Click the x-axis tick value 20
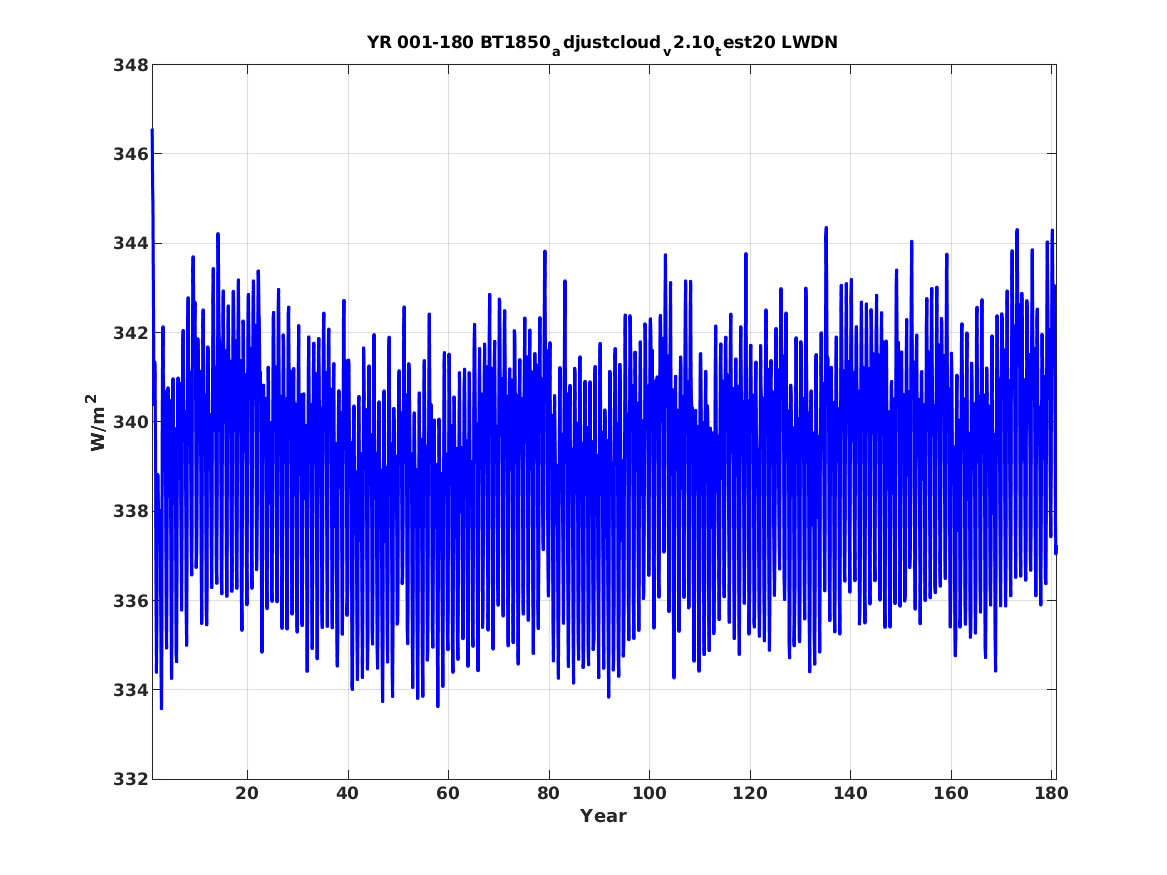1167x875 pixels. pos(247,793)
